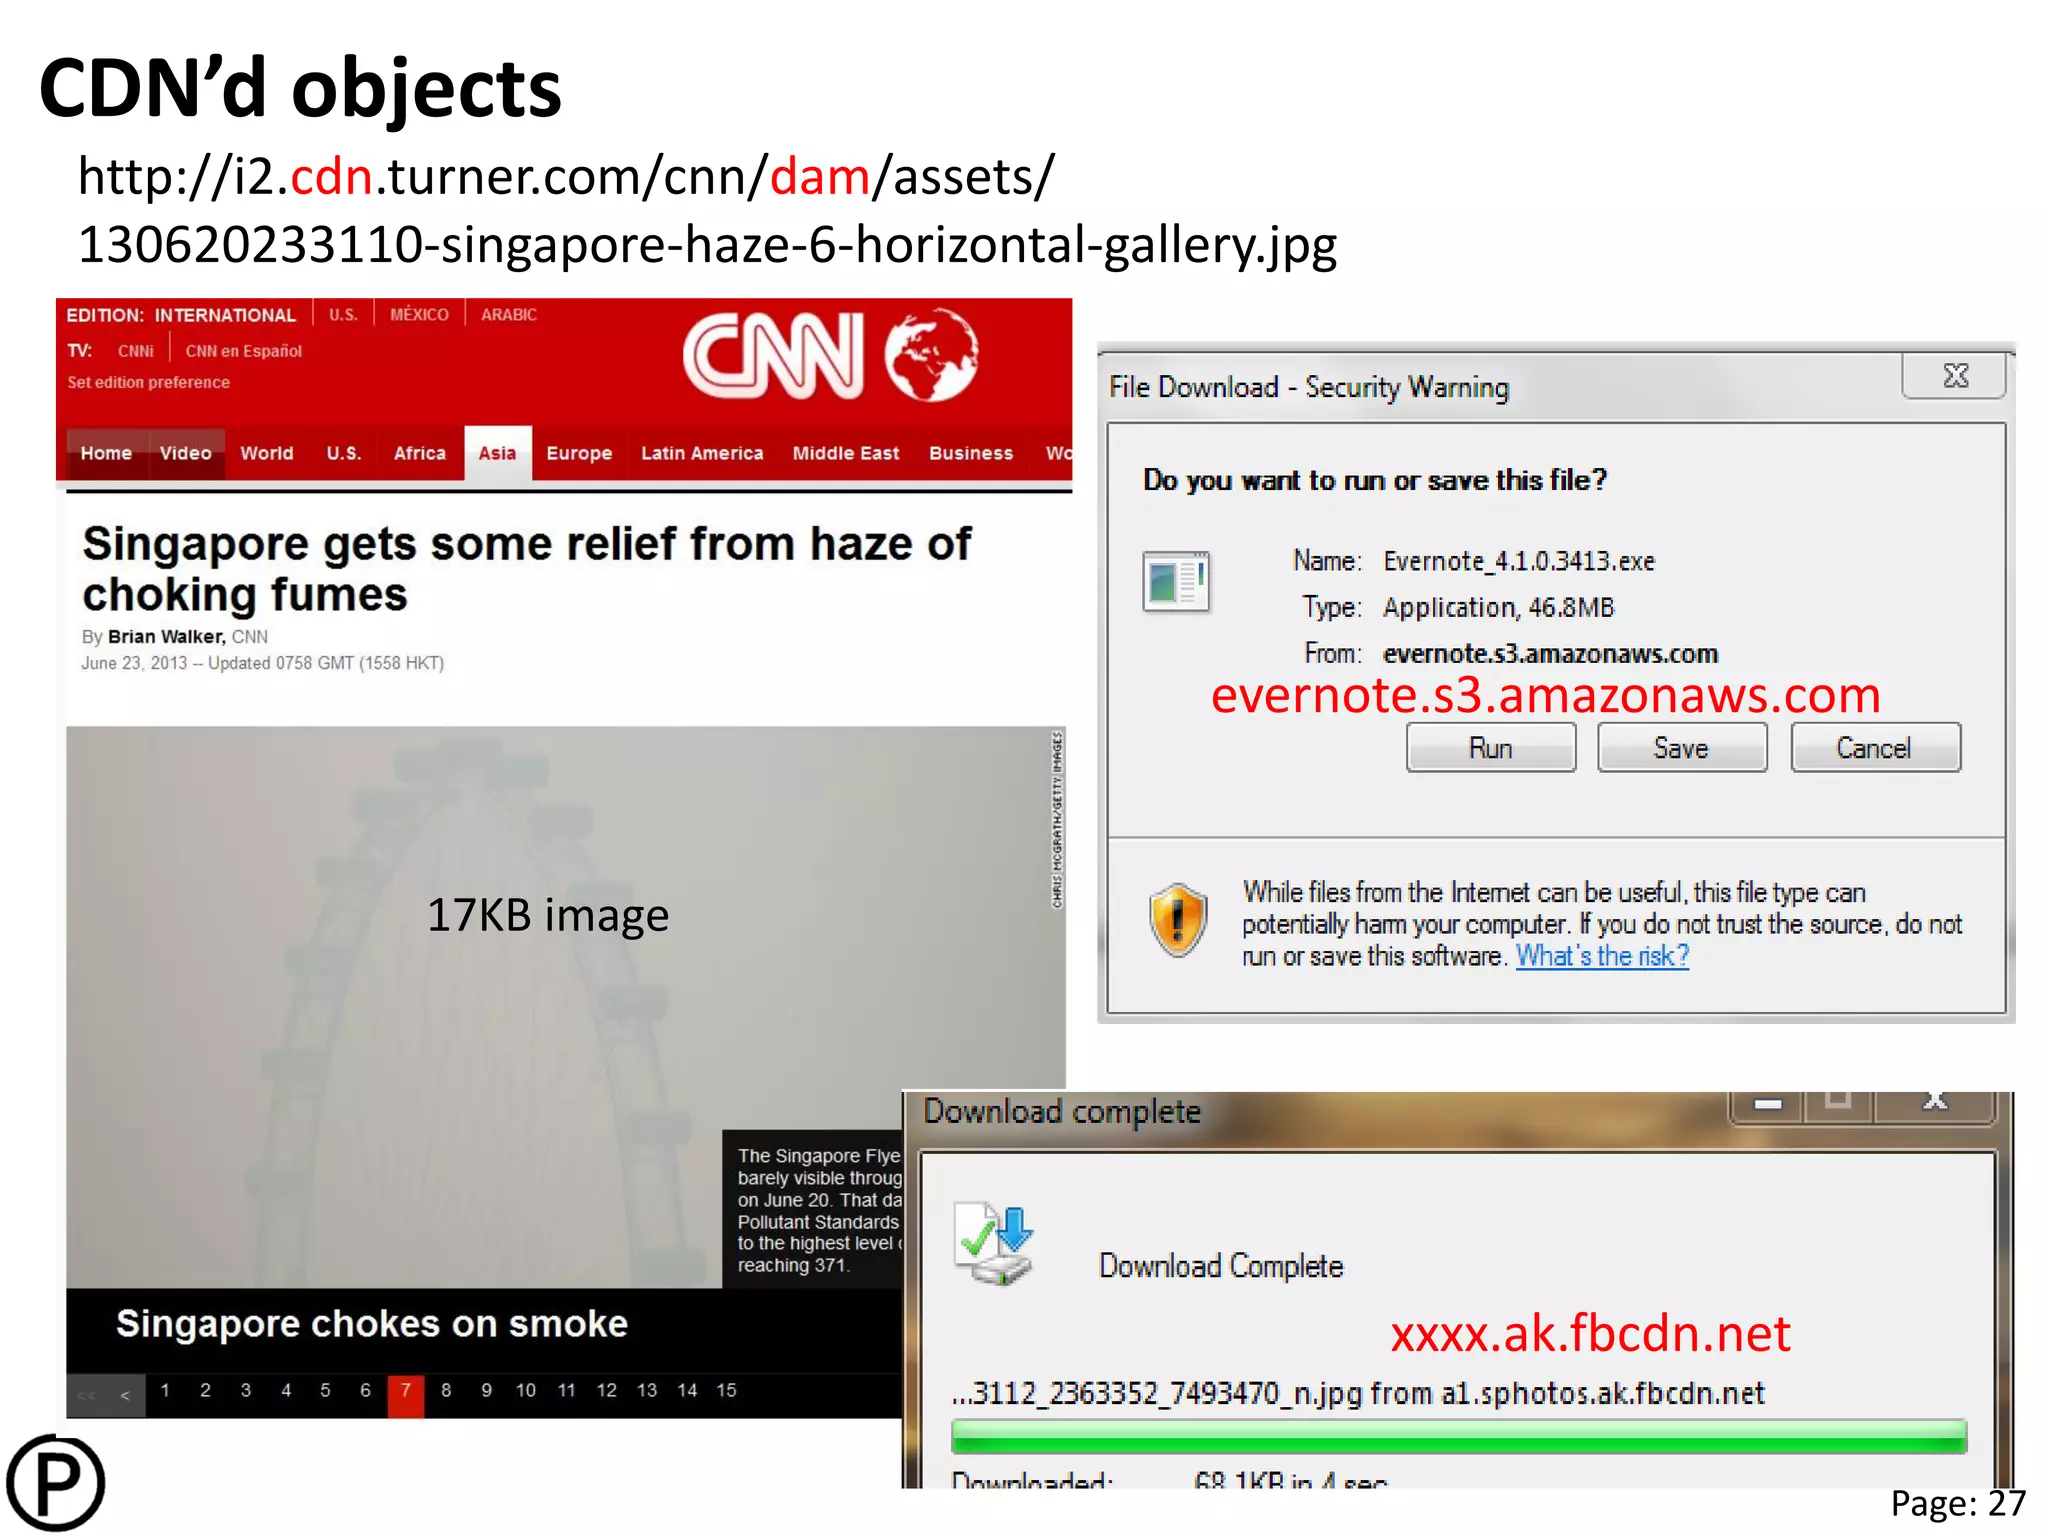This screenshot has height=1536, width=2048.
Task: Go to gallery image 14
Action: 687,1391
